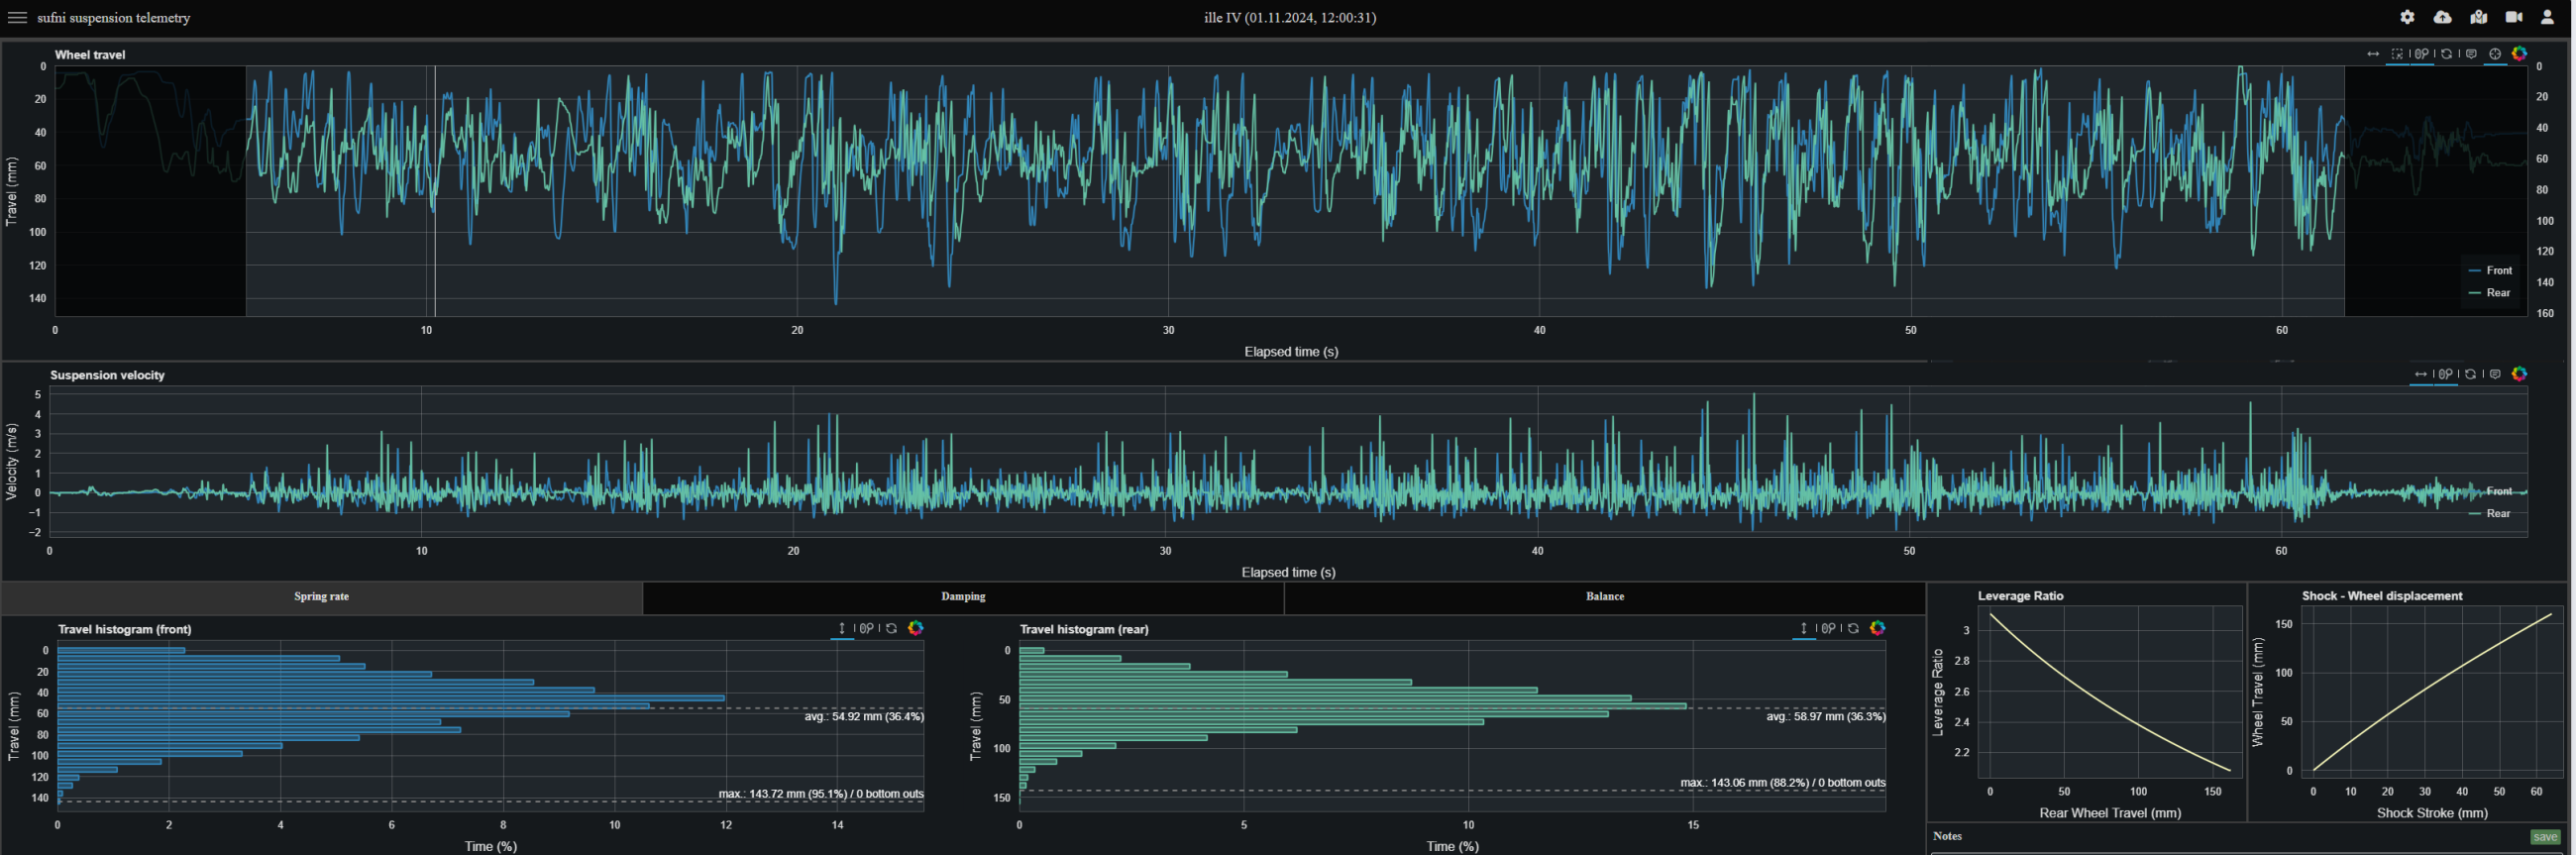Click sufni suspension telemetry title
2576x855 pixels.
point(114,17)
